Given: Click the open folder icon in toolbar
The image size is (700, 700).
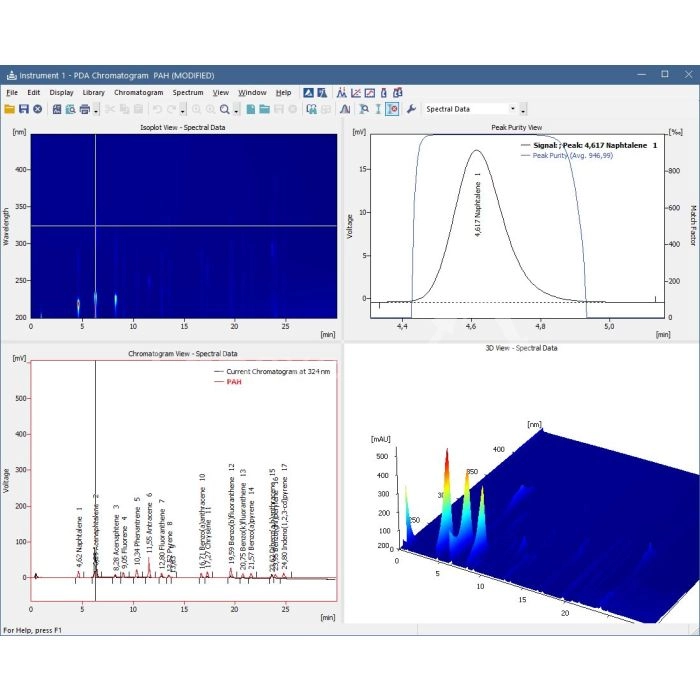Looking at the screenshot, I should [10, 109].
